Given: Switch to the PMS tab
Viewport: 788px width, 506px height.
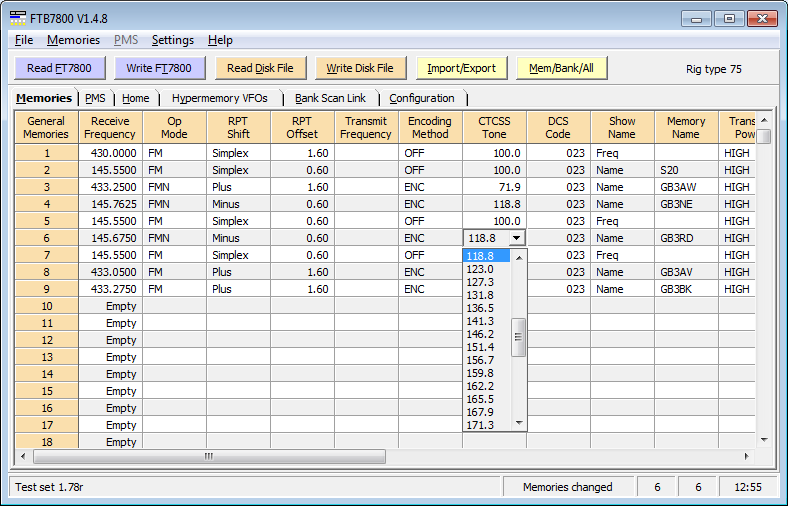Looking at the screenshot, I should [x=95, y=98].
